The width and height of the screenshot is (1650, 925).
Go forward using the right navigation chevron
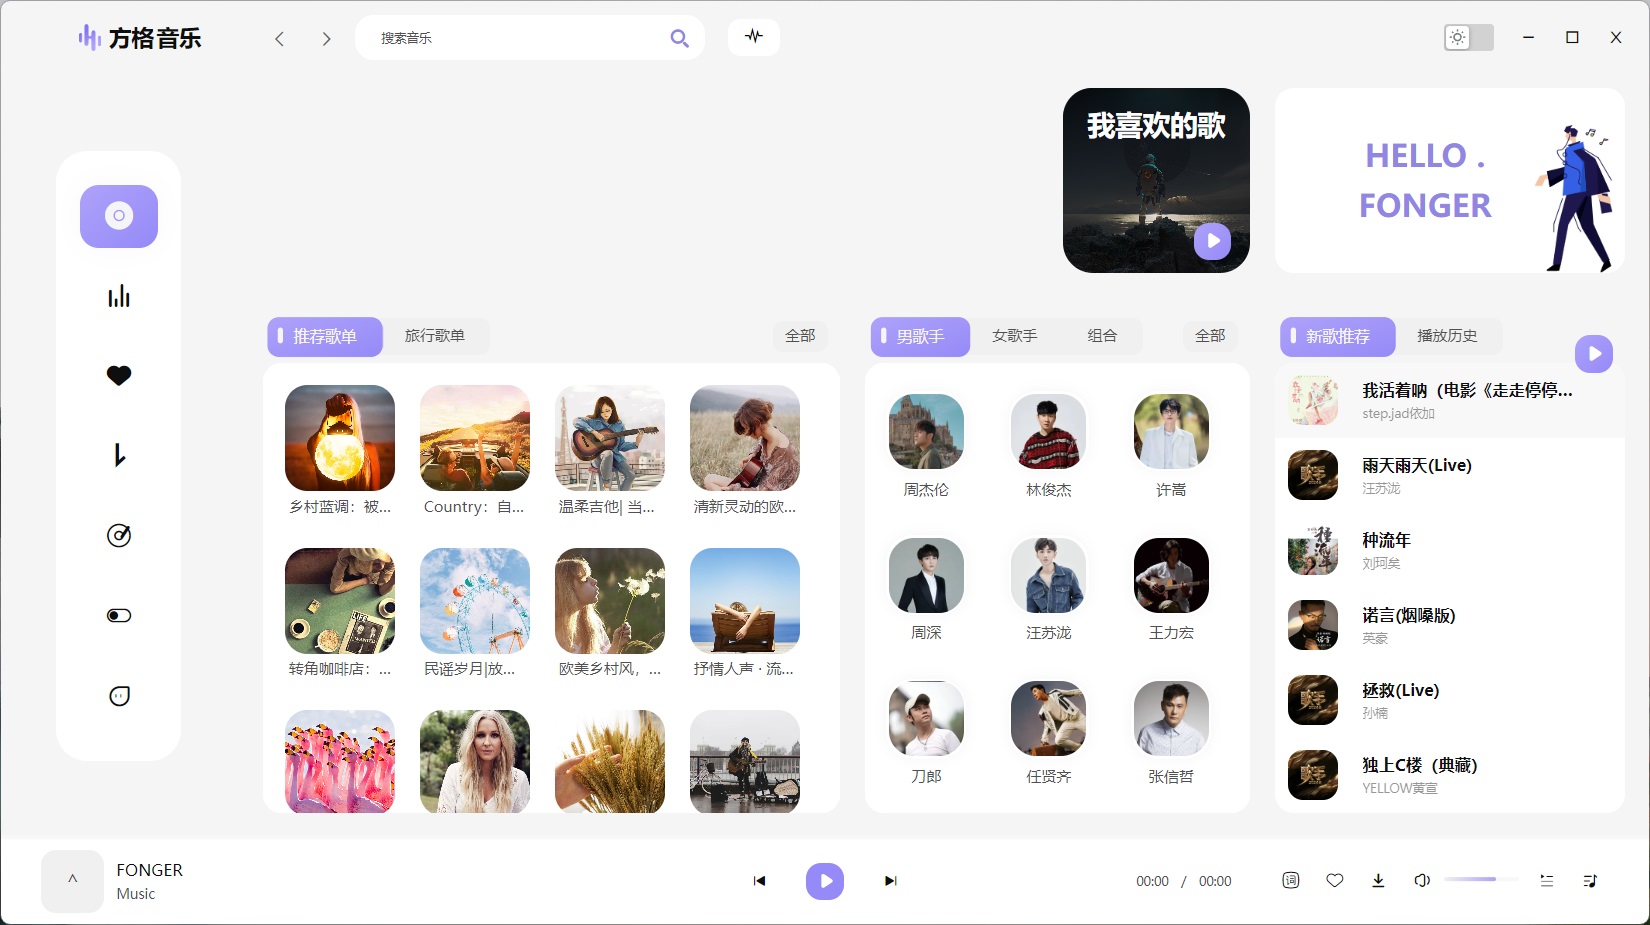tap(326, 37)
